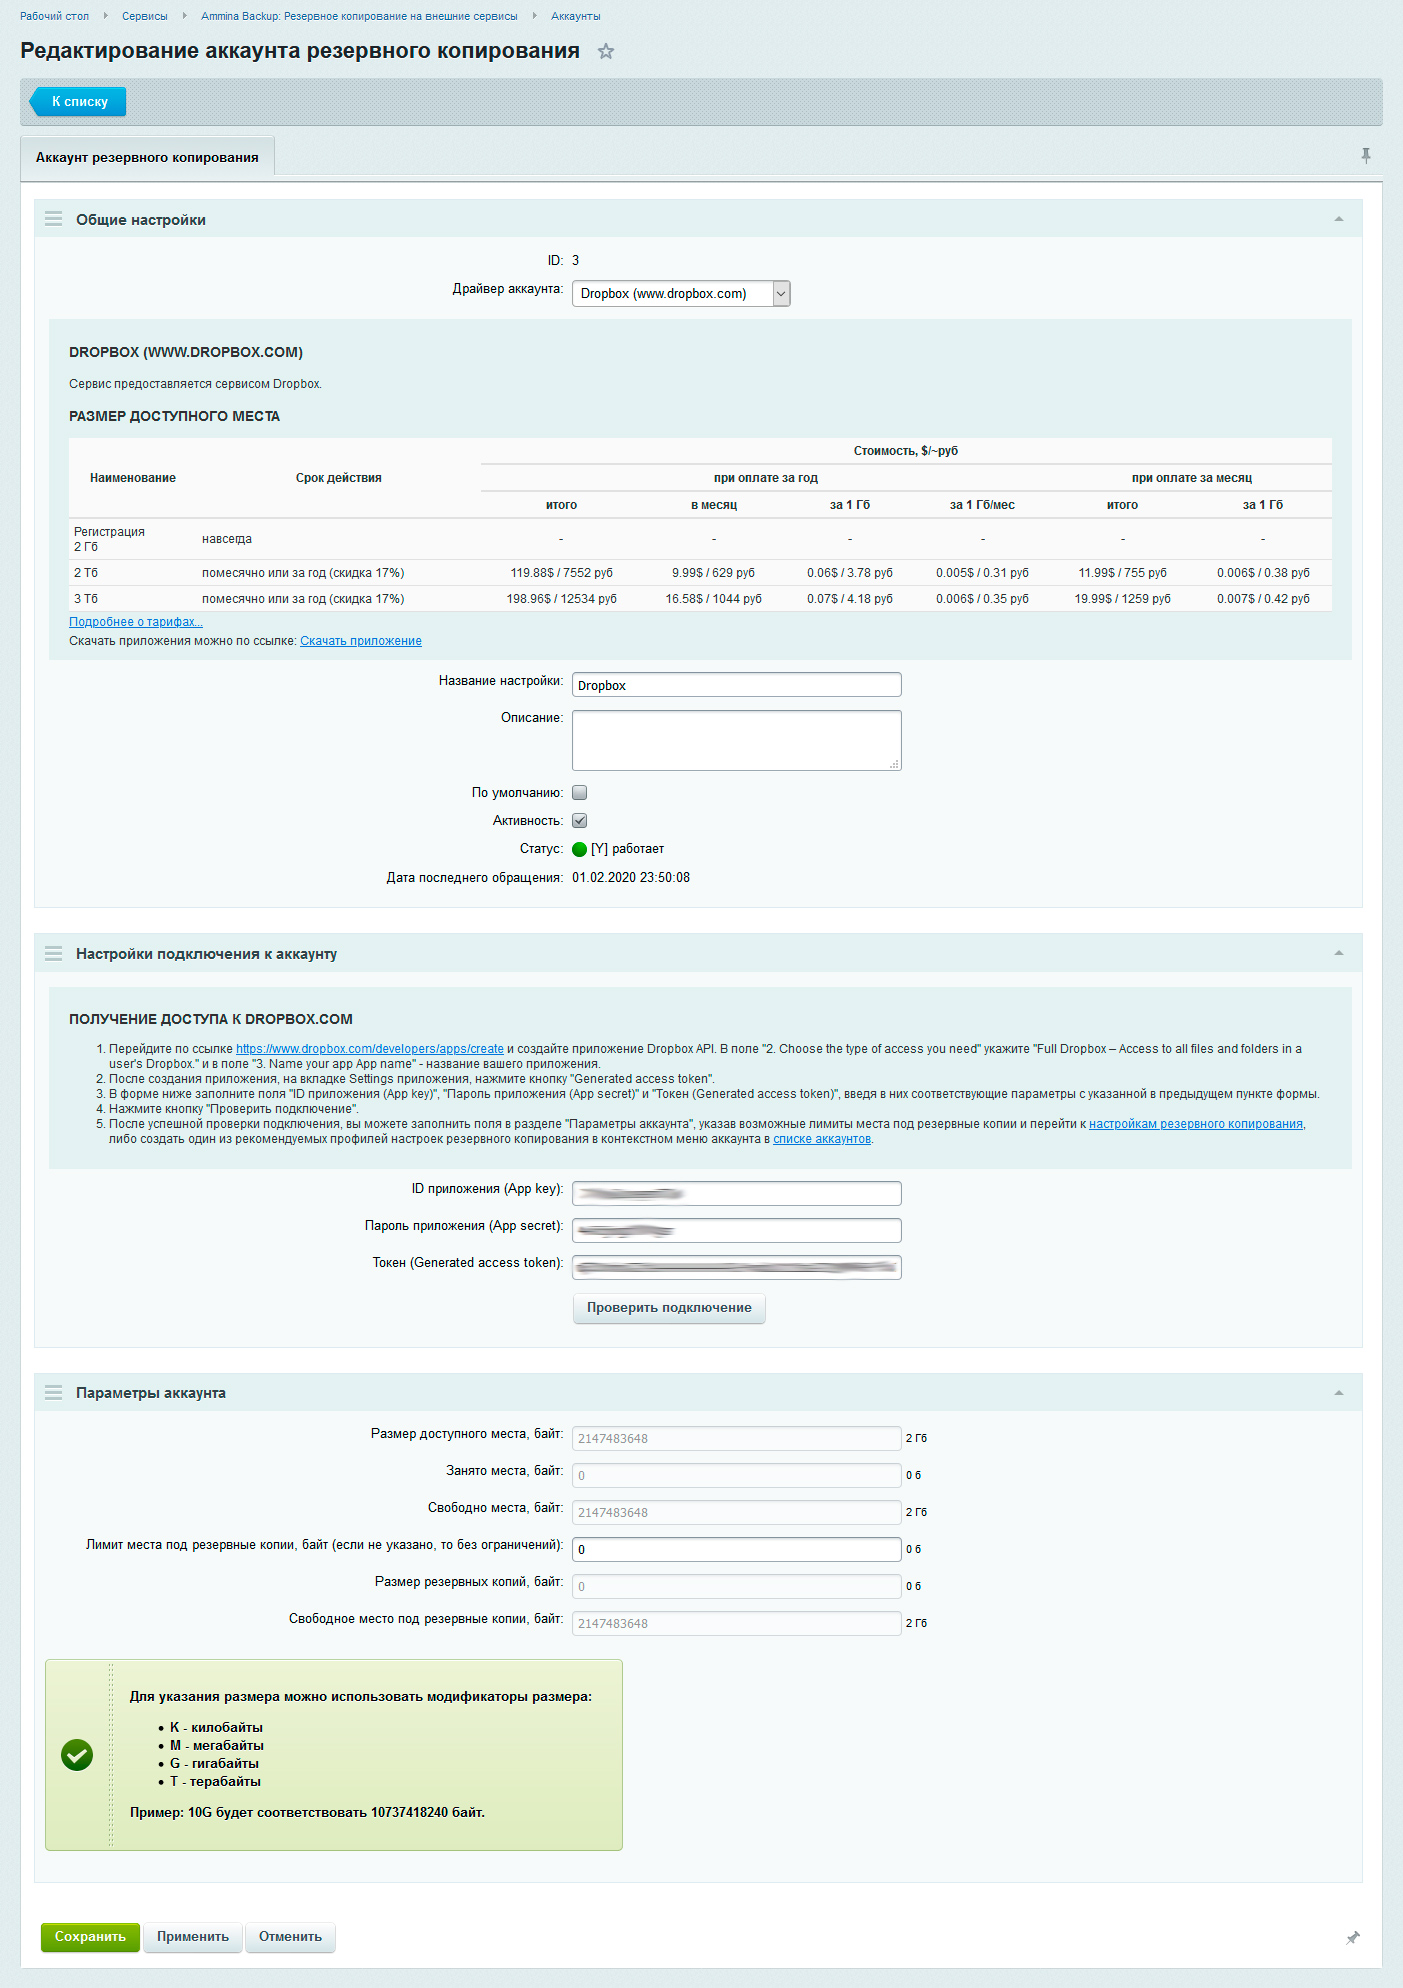Viewport: 1403px width, 1988px height.
Task: Toggle the Активность checkbox
Action: tap(580, 821)
